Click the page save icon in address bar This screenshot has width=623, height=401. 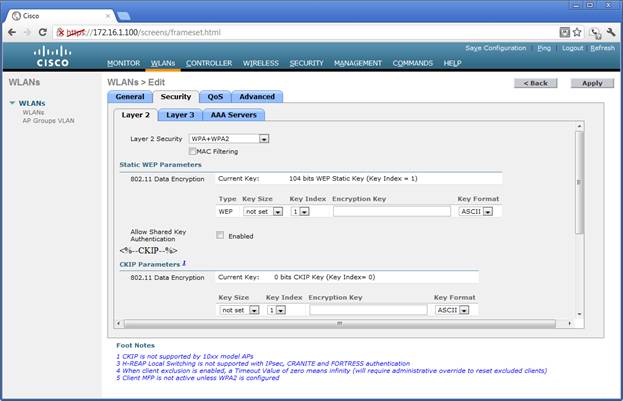(564, 32)
